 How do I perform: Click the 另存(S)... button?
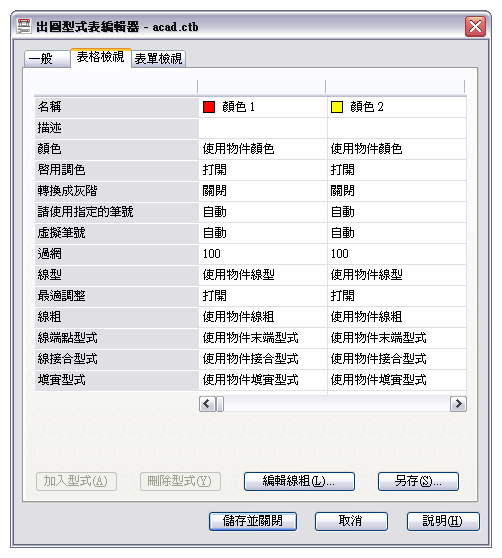[x=418, y=481]
